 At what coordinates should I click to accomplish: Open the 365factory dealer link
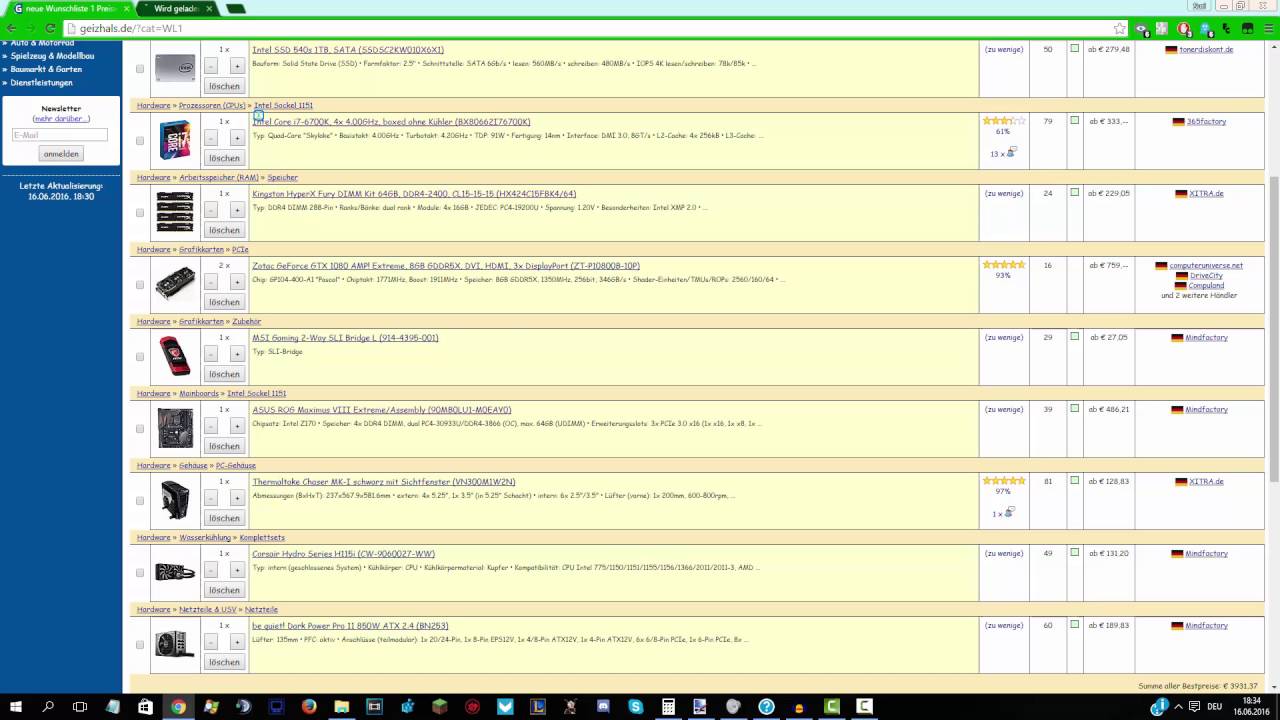1206,121
